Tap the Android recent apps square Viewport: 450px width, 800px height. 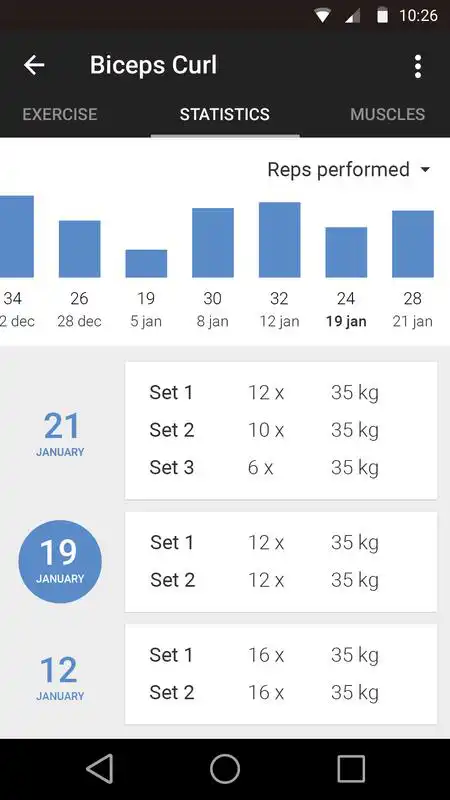(351, 768)
